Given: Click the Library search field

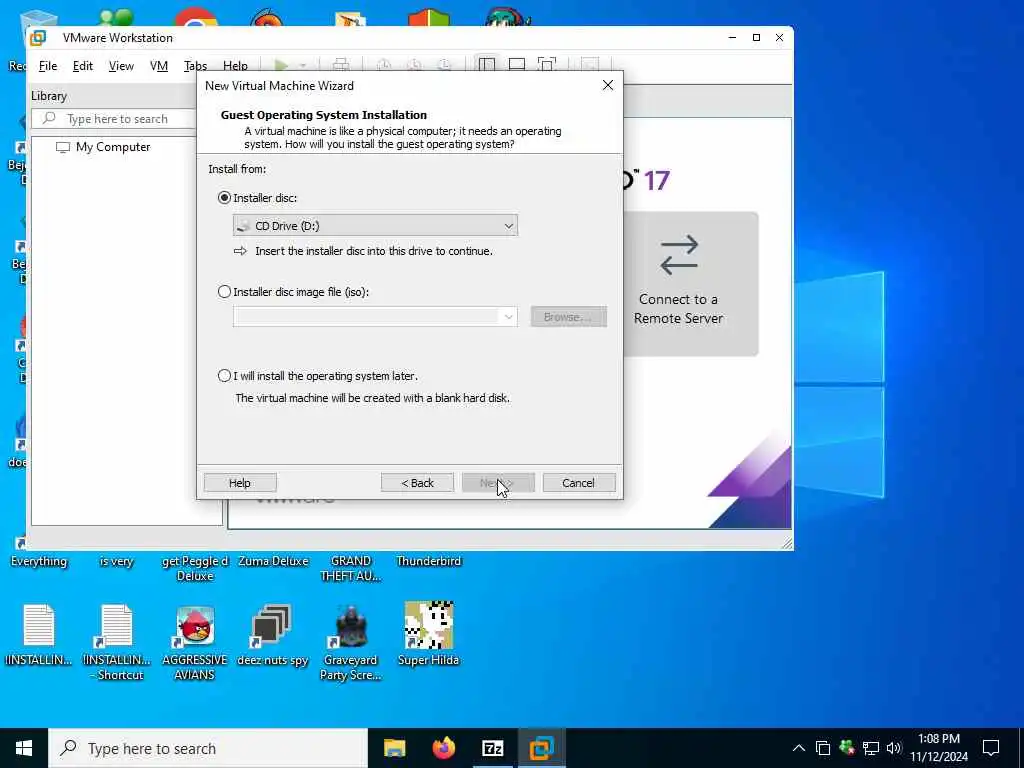Looking at the screenshot, I should [x=116, y=119].
